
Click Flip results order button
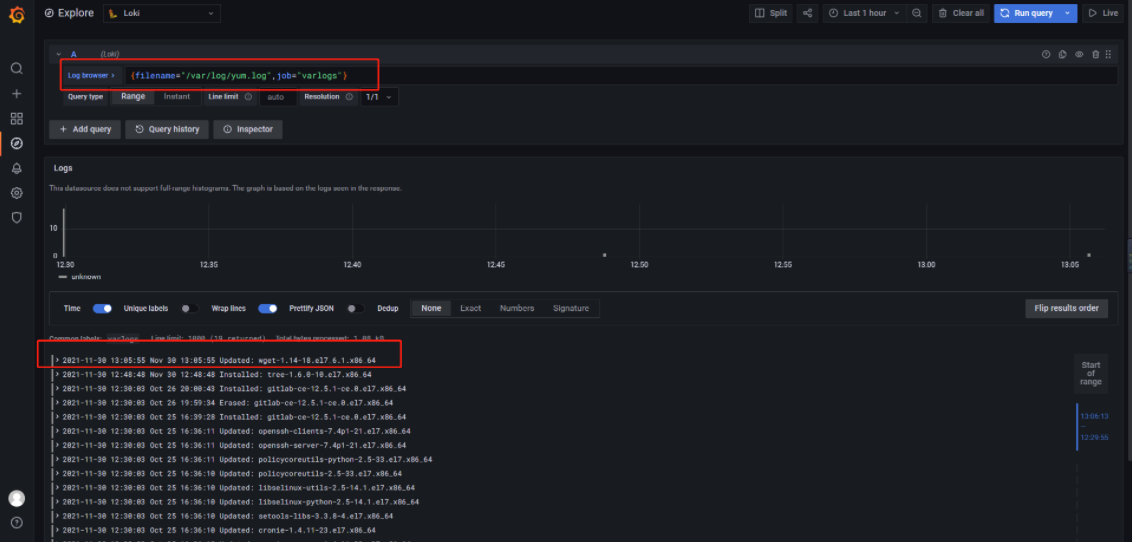(x=1066, y=308)
